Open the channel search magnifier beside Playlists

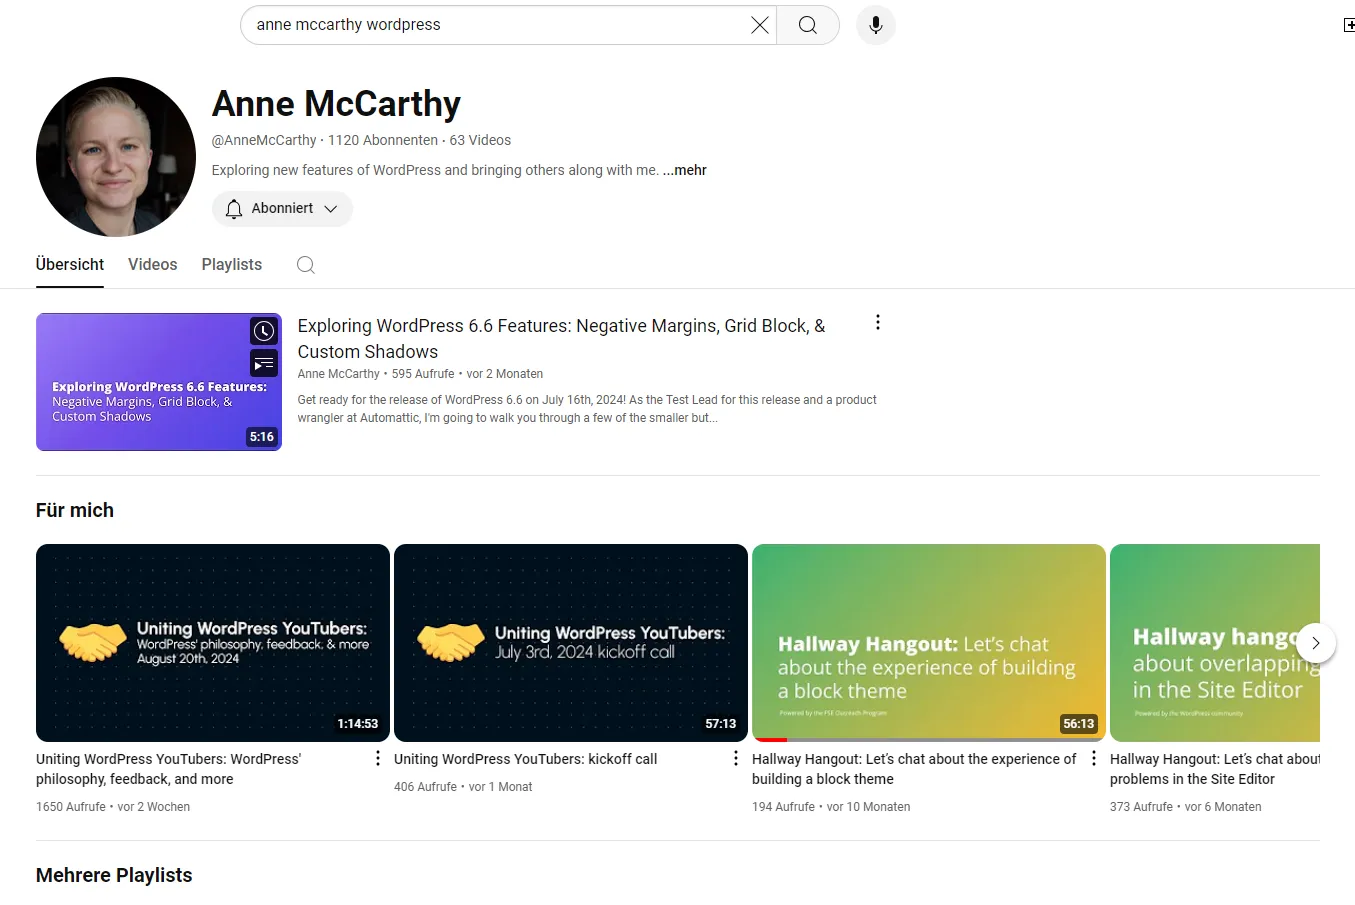click(306, 265)
